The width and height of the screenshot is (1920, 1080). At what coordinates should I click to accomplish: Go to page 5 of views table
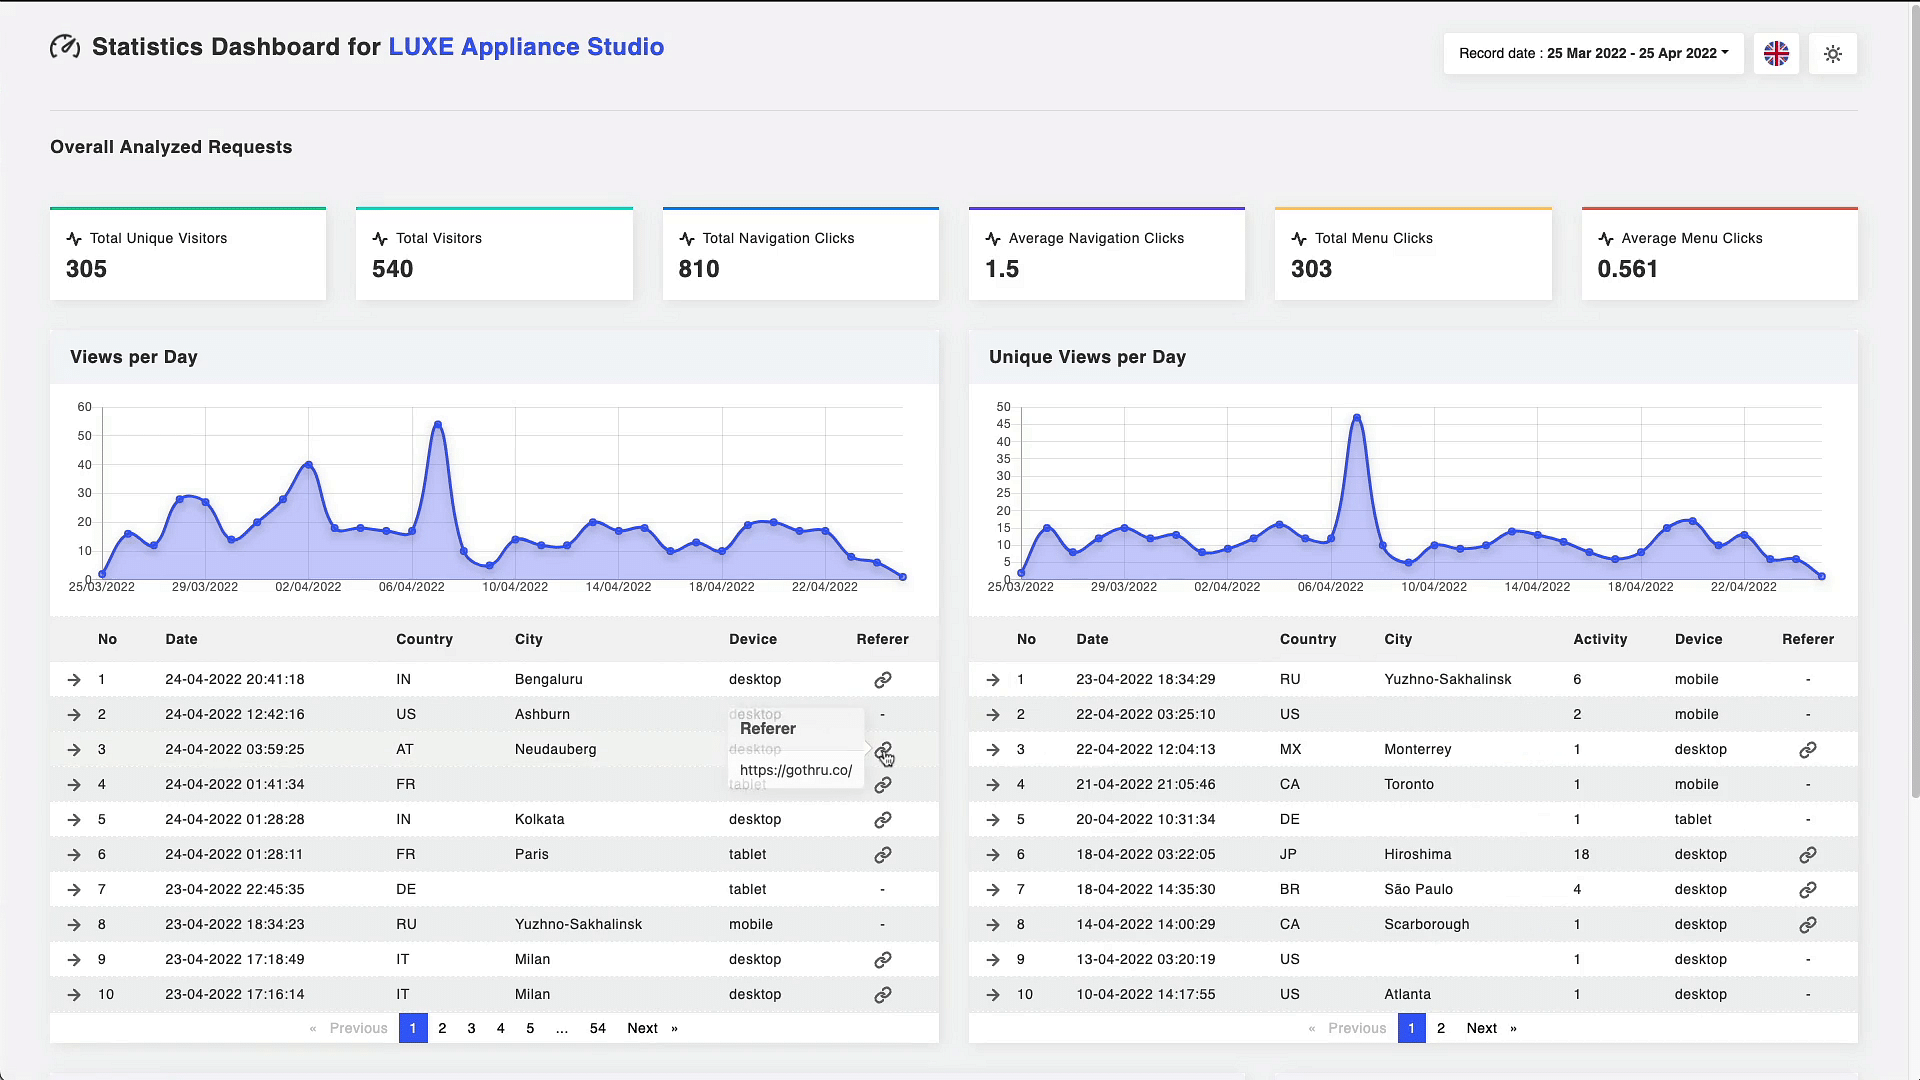click(x=530, y=1028)
